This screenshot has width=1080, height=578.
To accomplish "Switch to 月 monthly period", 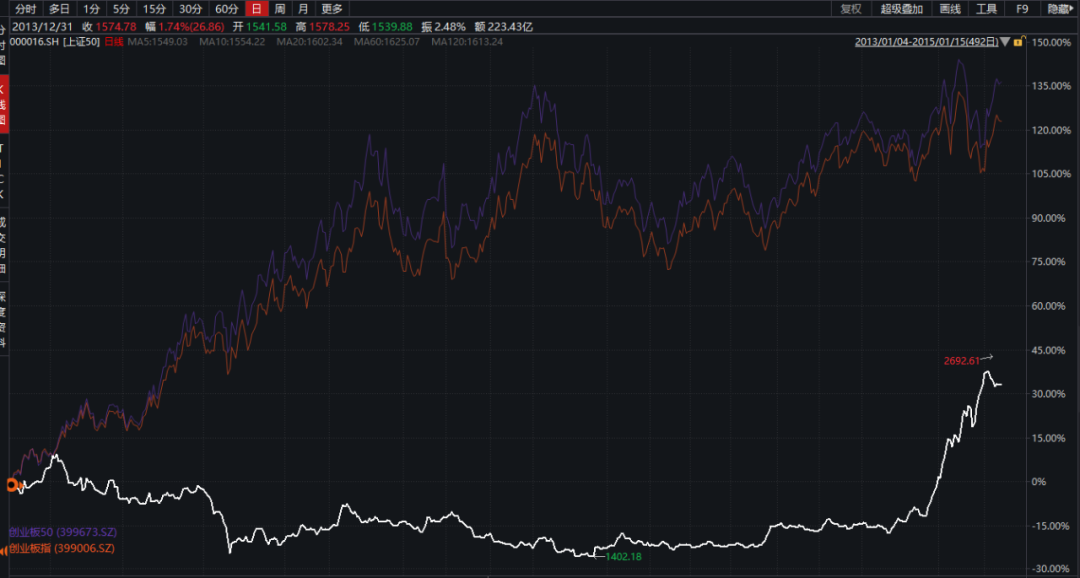I will pyautogui.click(x=303, y=9).
